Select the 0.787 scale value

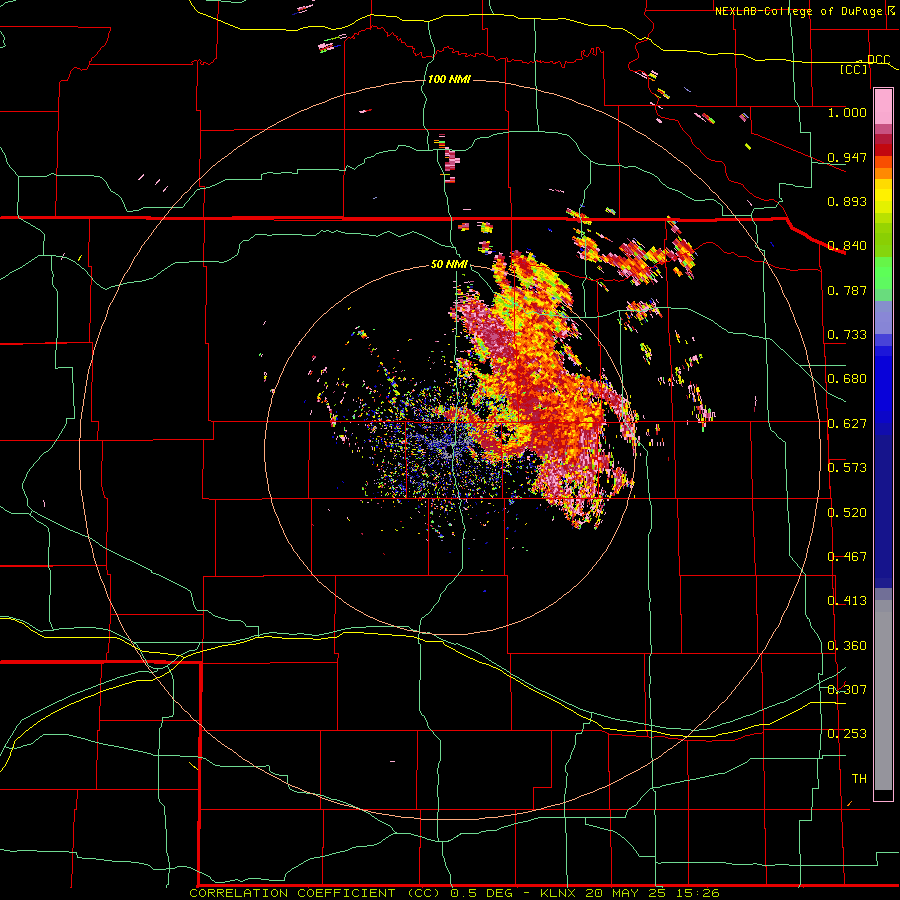click(x=847, y=290)
